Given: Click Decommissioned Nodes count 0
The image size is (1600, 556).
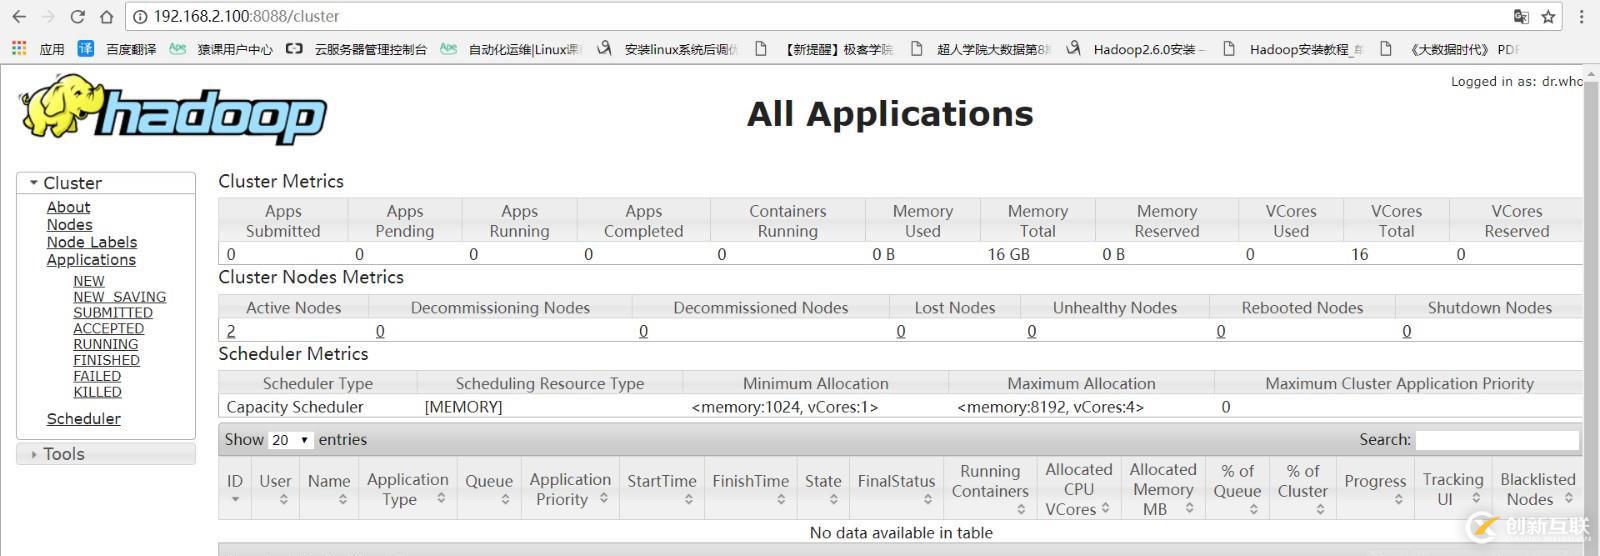Looking at the screenshot, I should 643,331.
